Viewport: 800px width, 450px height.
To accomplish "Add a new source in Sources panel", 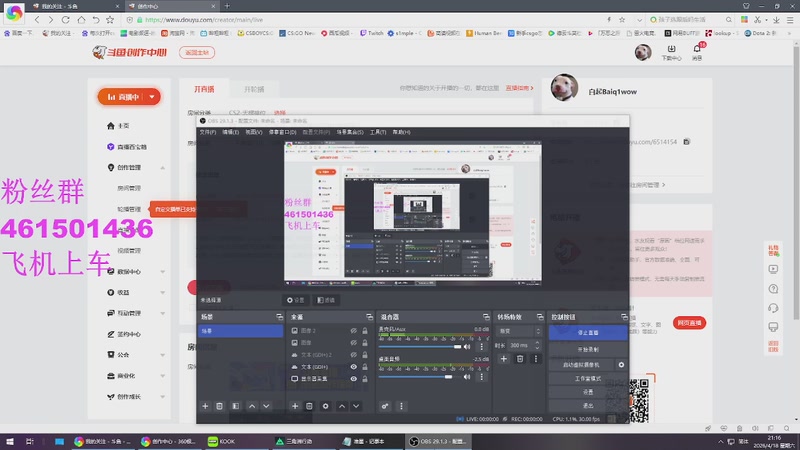I will (x=295, y=406).
